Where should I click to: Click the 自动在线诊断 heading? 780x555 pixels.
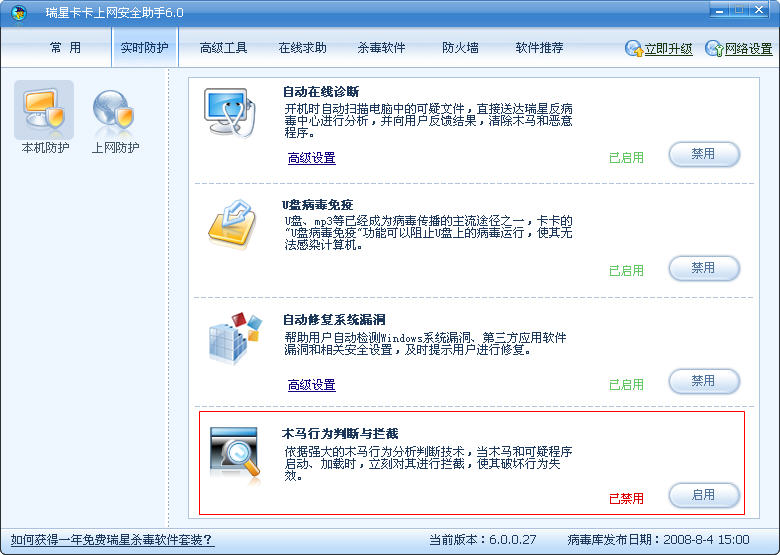(x=321, y=92)
